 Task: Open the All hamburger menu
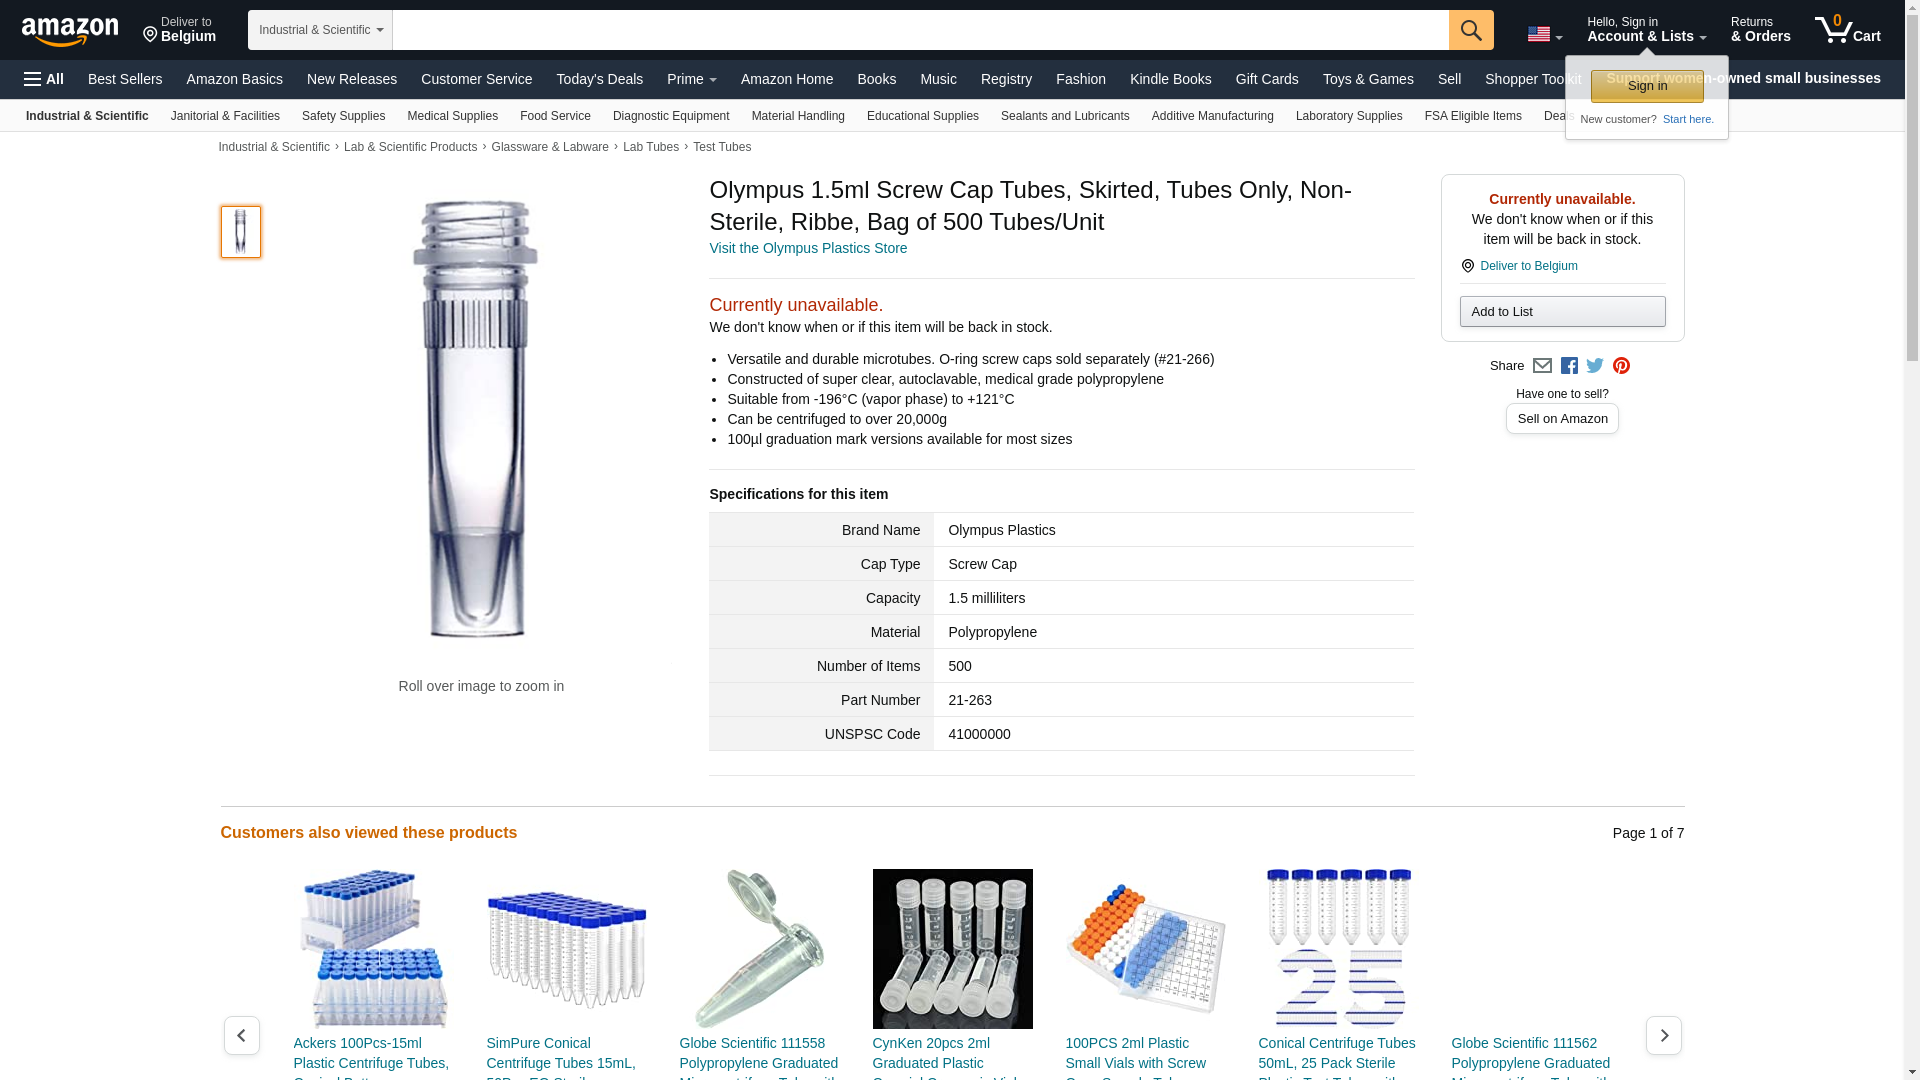click(x=44, y=79)
